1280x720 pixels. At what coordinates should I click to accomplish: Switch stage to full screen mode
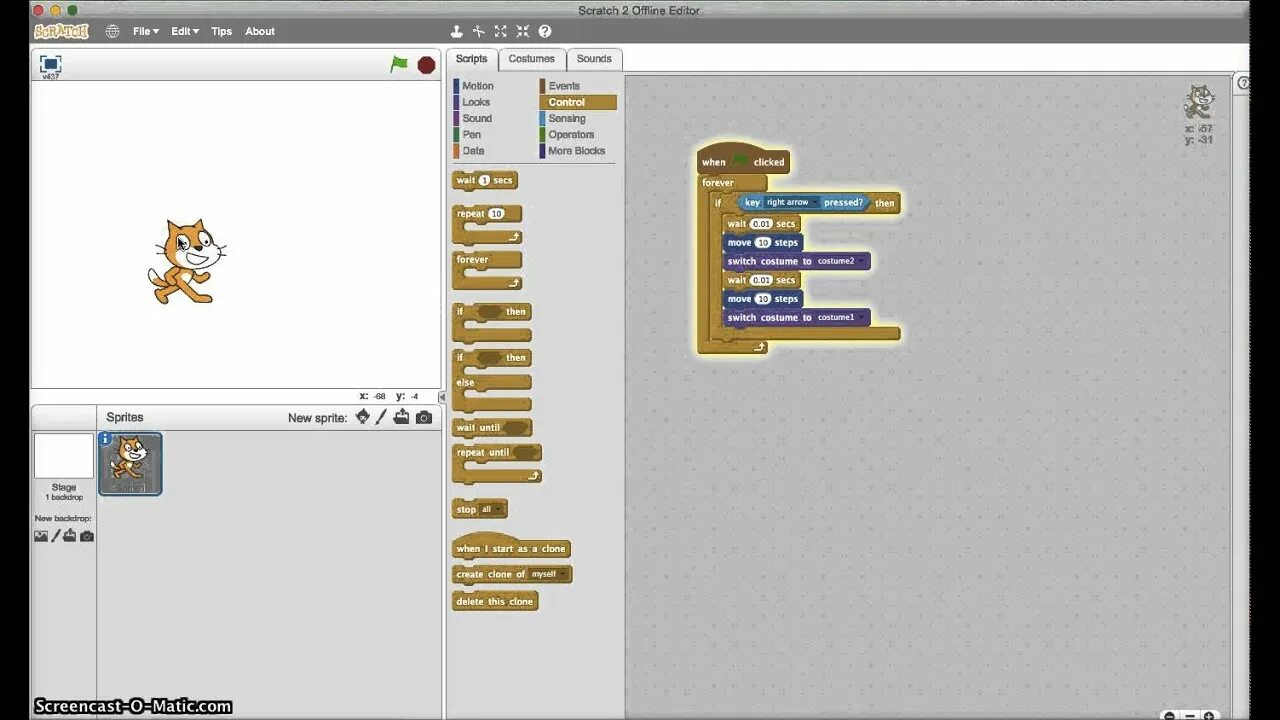[50, 64]
